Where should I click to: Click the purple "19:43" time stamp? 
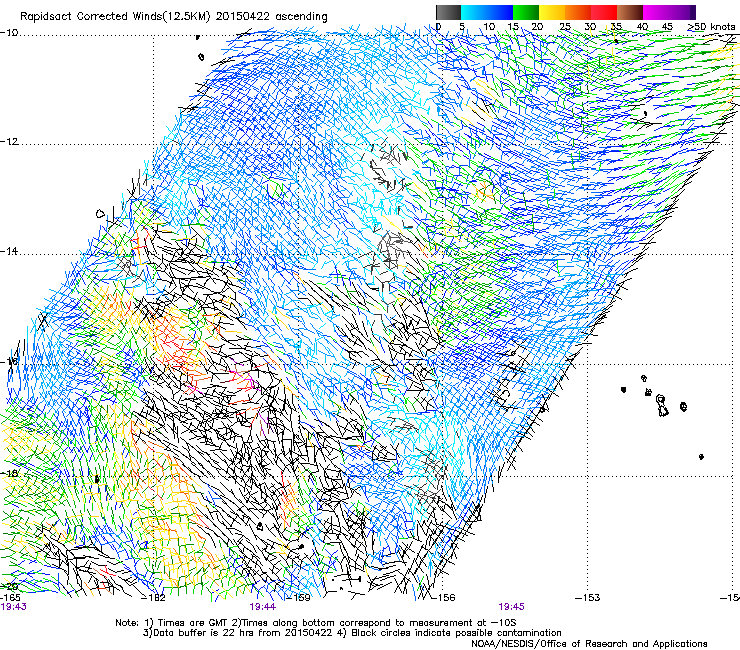point(14,607)
